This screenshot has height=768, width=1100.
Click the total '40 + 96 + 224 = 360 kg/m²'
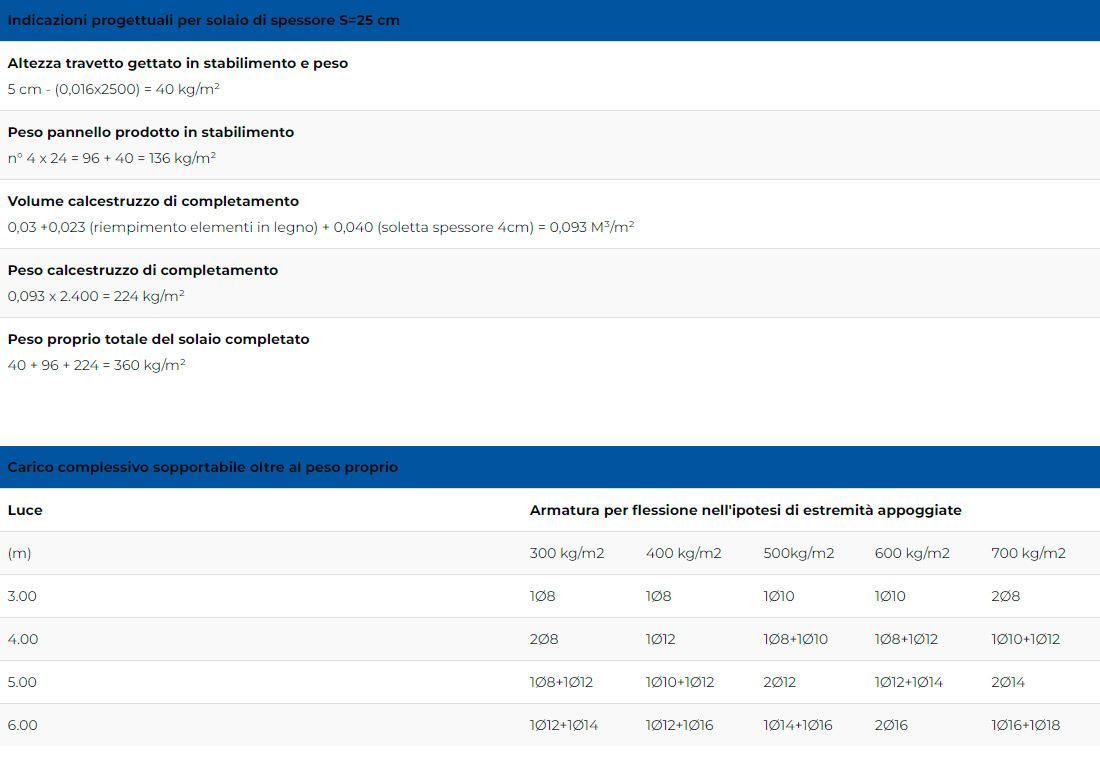96,365
